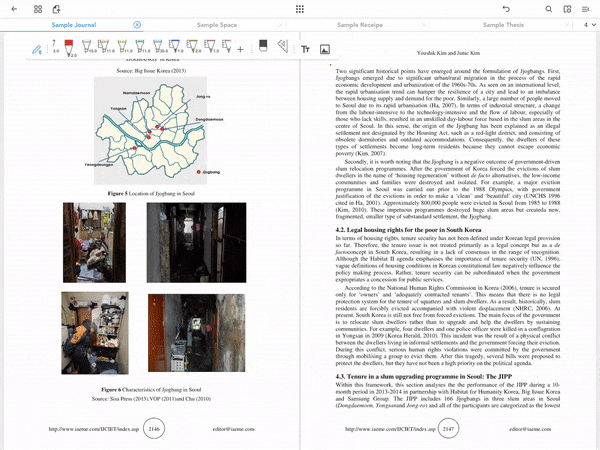Switch to the Sample Space tab
Image resolution: width=600 pixels, height=450 pixels.
click(217, 25)
